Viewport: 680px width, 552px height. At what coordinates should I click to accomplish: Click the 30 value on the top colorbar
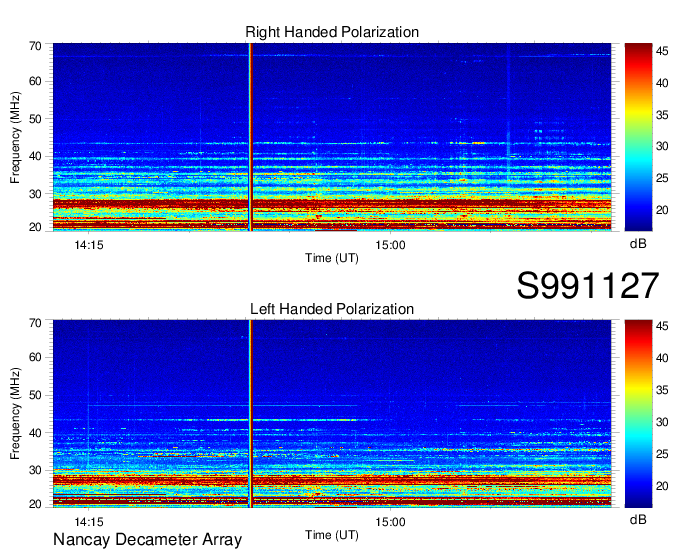pyautogui.click(x=662, y=146)
